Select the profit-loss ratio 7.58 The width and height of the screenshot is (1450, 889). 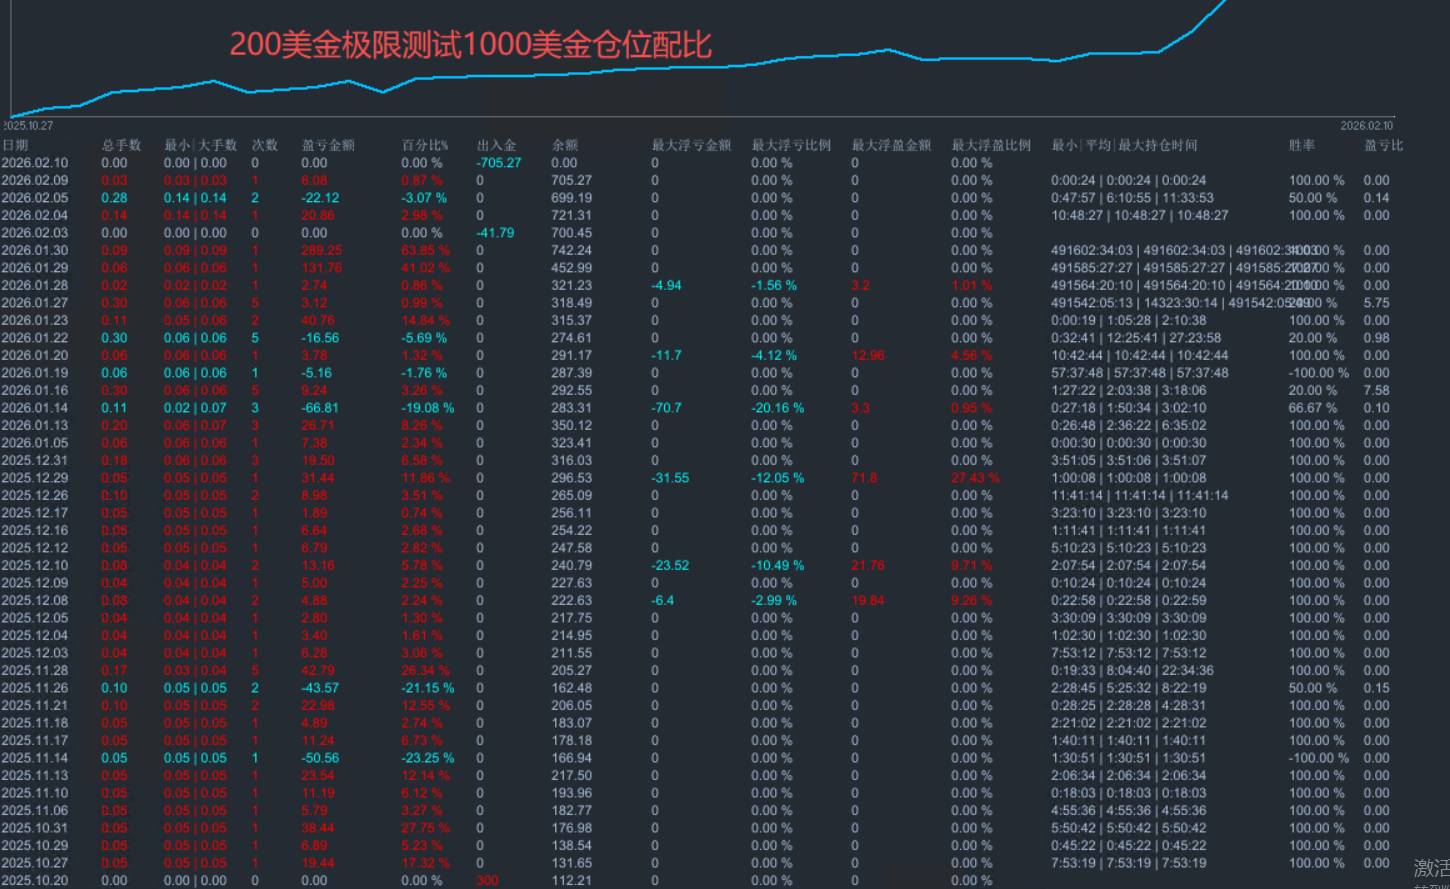1376,390
